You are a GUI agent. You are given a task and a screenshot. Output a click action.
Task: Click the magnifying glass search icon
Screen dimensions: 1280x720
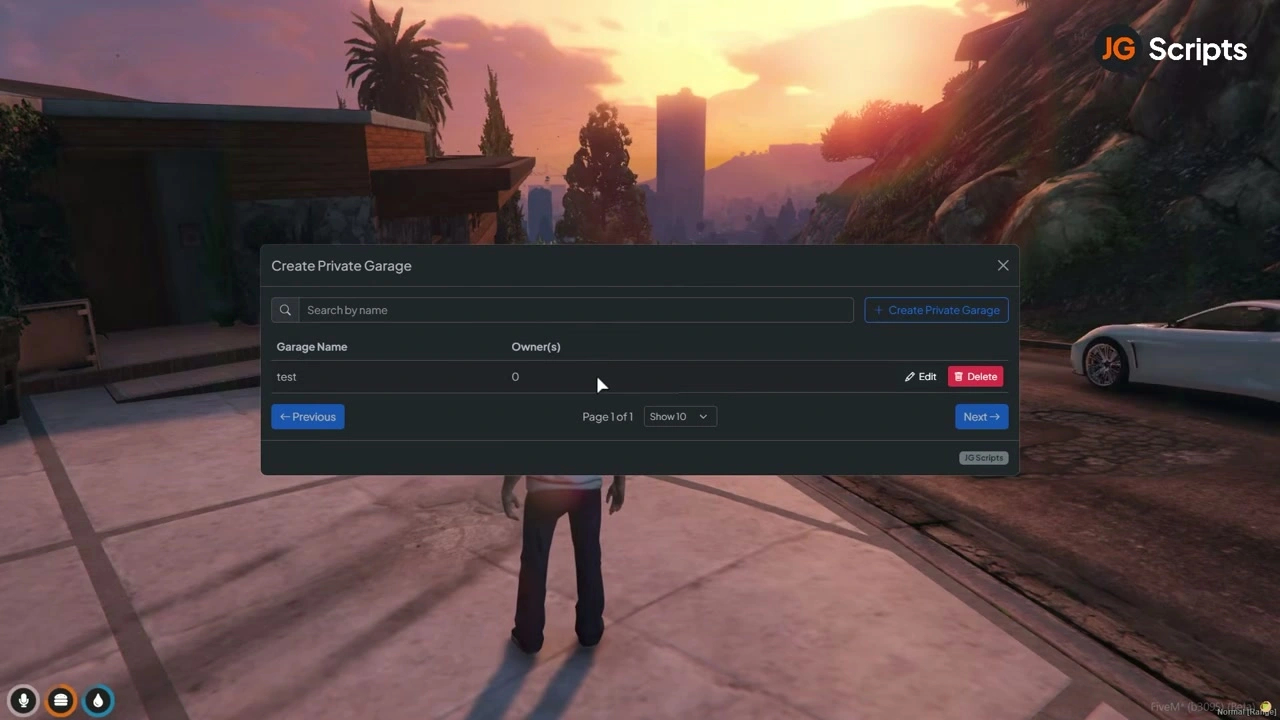(285, 310)
